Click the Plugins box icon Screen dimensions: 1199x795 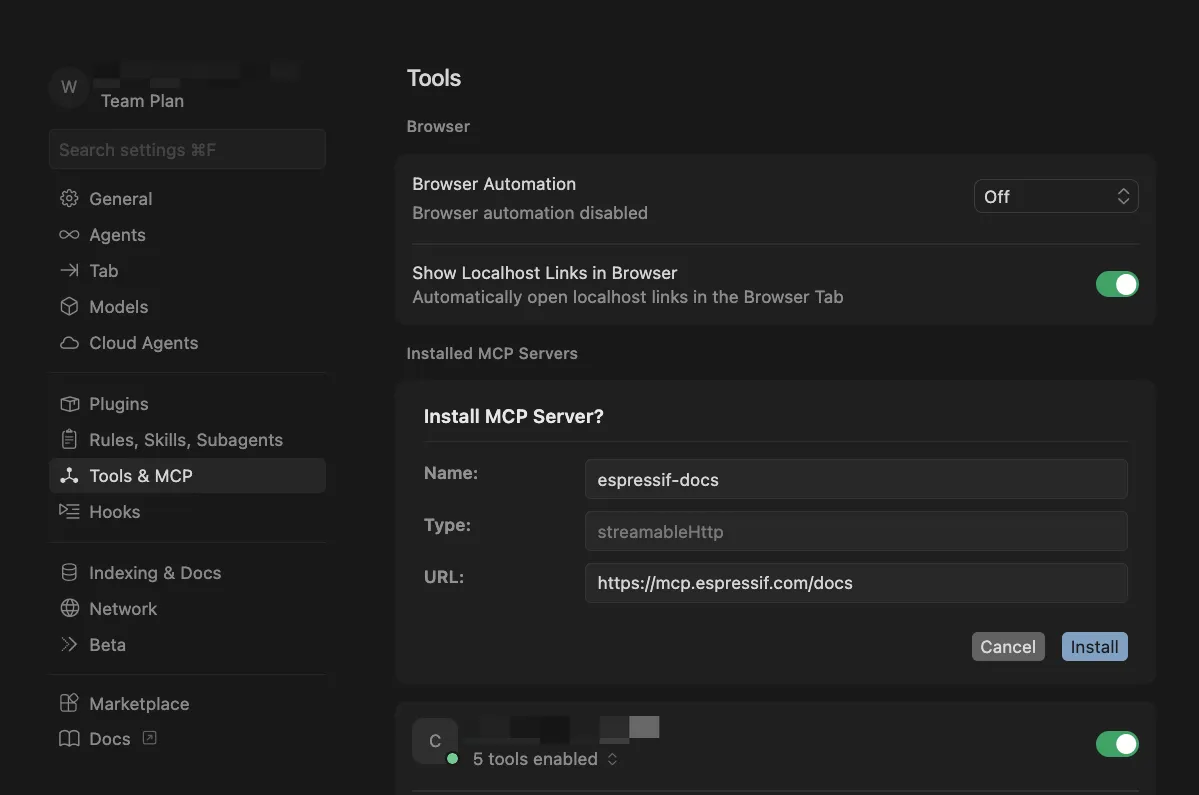[69, 404]
